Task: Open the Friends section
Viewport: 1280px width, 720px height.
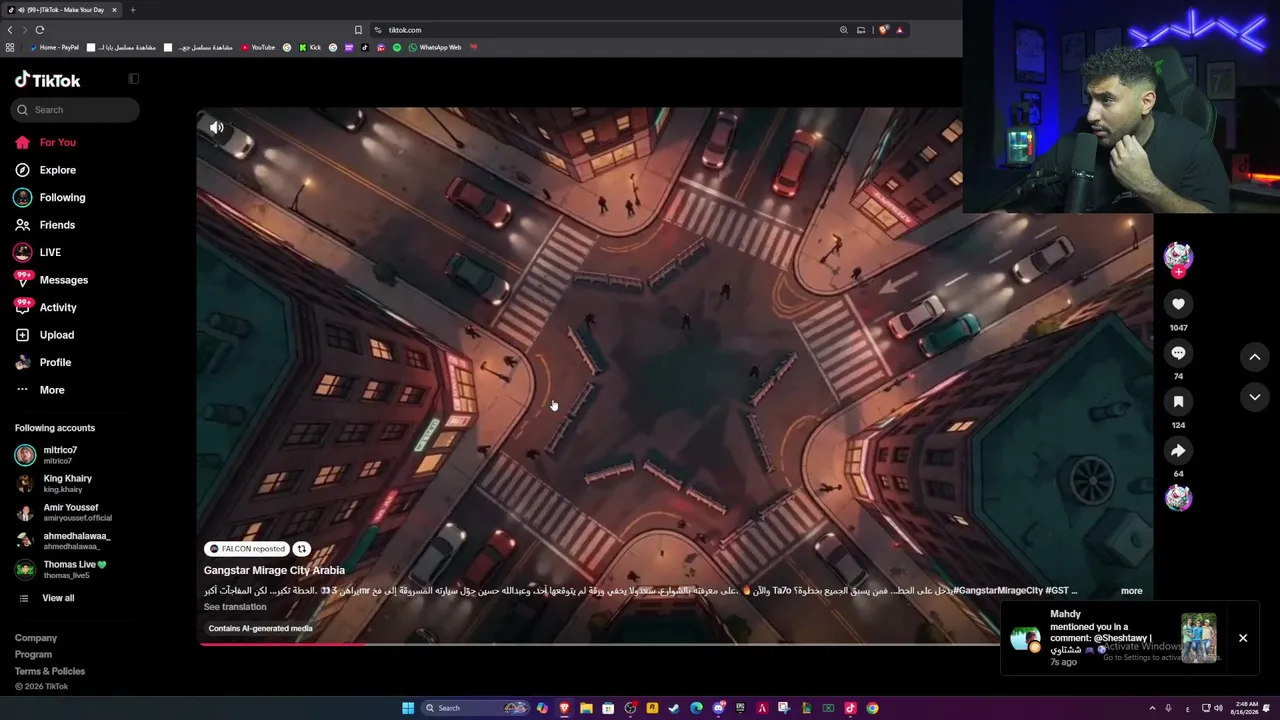Action: coord(57,225)
